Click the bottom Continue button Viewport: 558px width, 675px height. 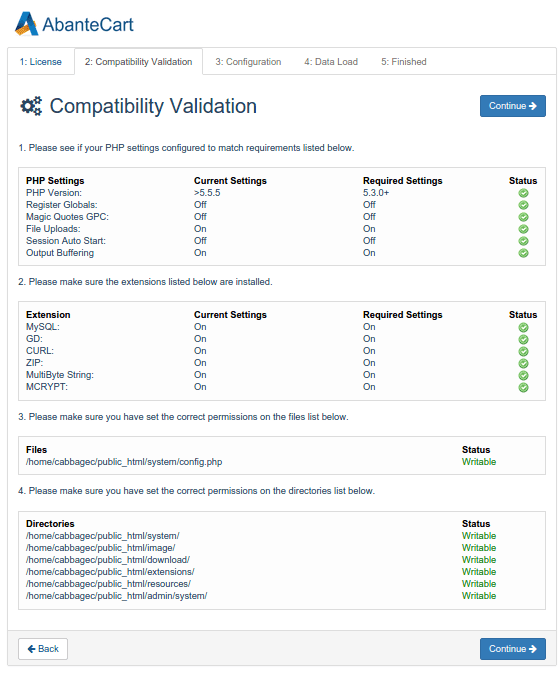click(512, 649)
